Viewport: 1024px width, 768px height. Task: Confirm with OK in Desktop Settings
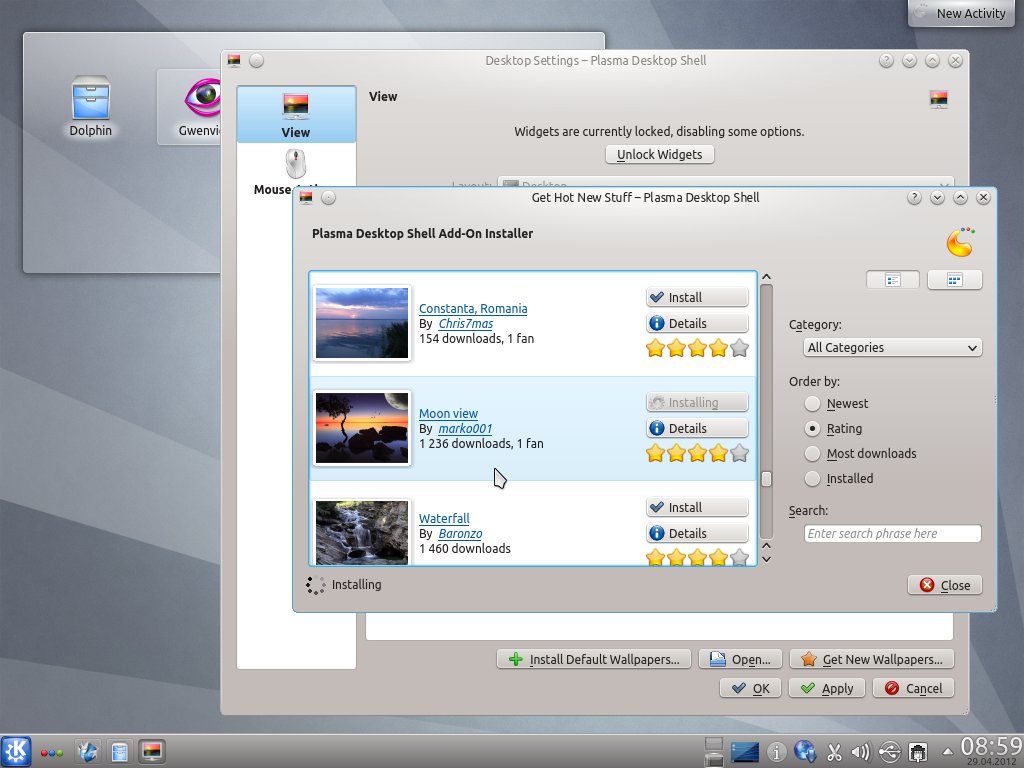(750, 688)
